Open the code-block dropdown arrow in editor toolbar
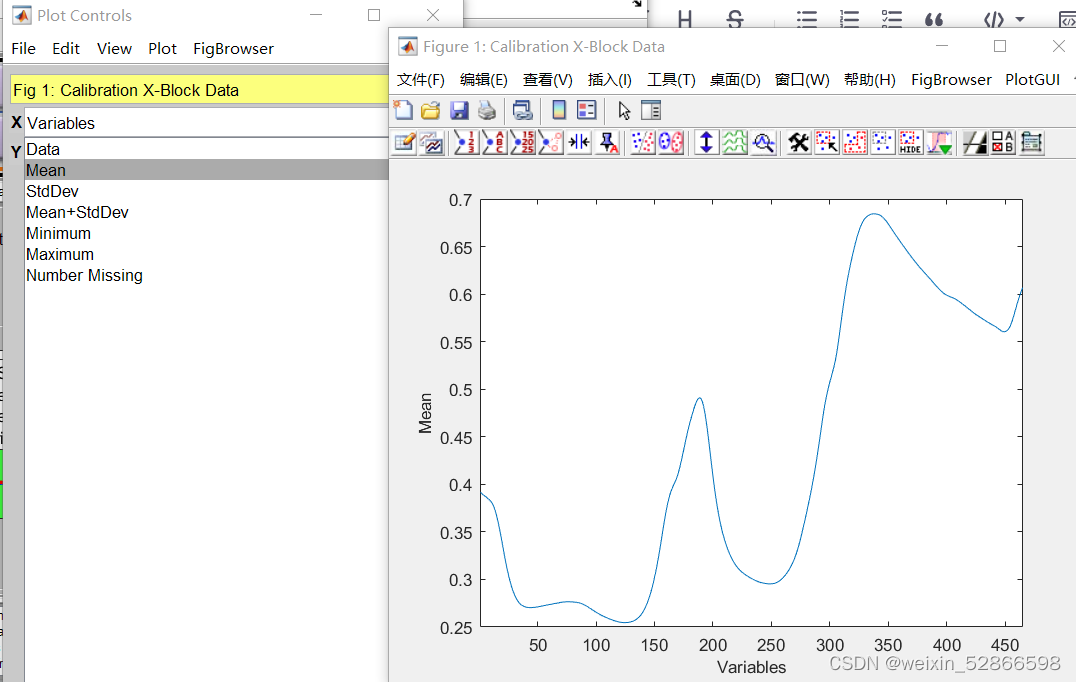This screenshot has width=1076, height=682. click(1018, 18)
